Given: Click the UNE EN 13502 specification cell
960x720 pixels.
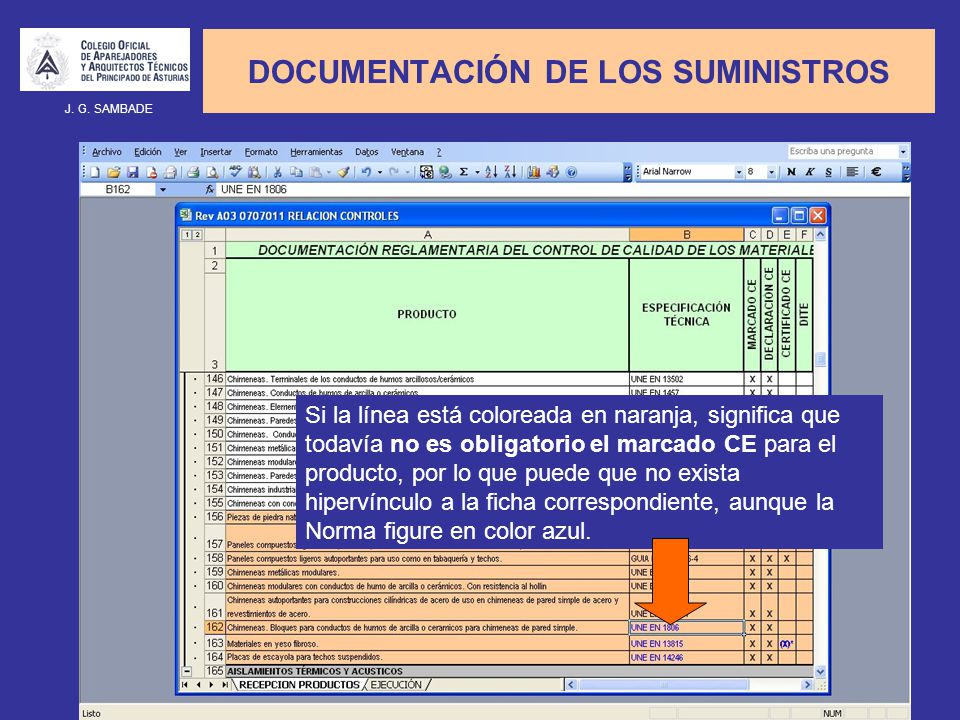Looking at the screenshot, I should [x=686, y=379].
